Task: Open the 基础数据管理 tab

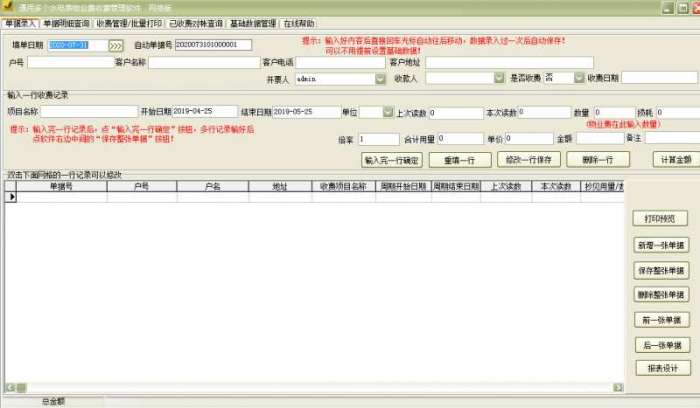Action: tap(253, 23)
